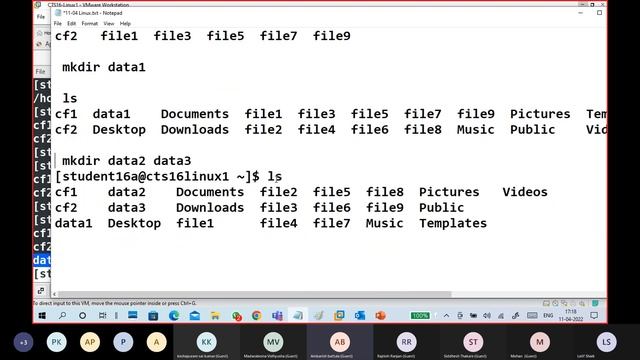Click the volume speaker tray icon
The image size is (640, 360).
pos(487,316)
